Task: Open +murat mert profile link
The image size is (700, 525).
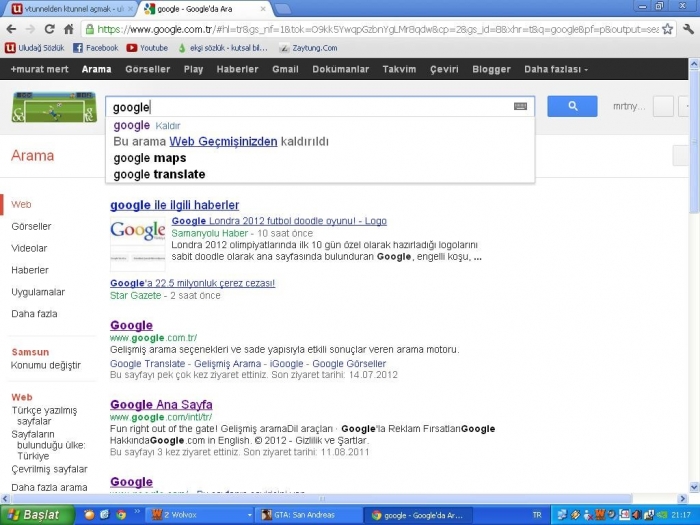Action: click(39, 69)
